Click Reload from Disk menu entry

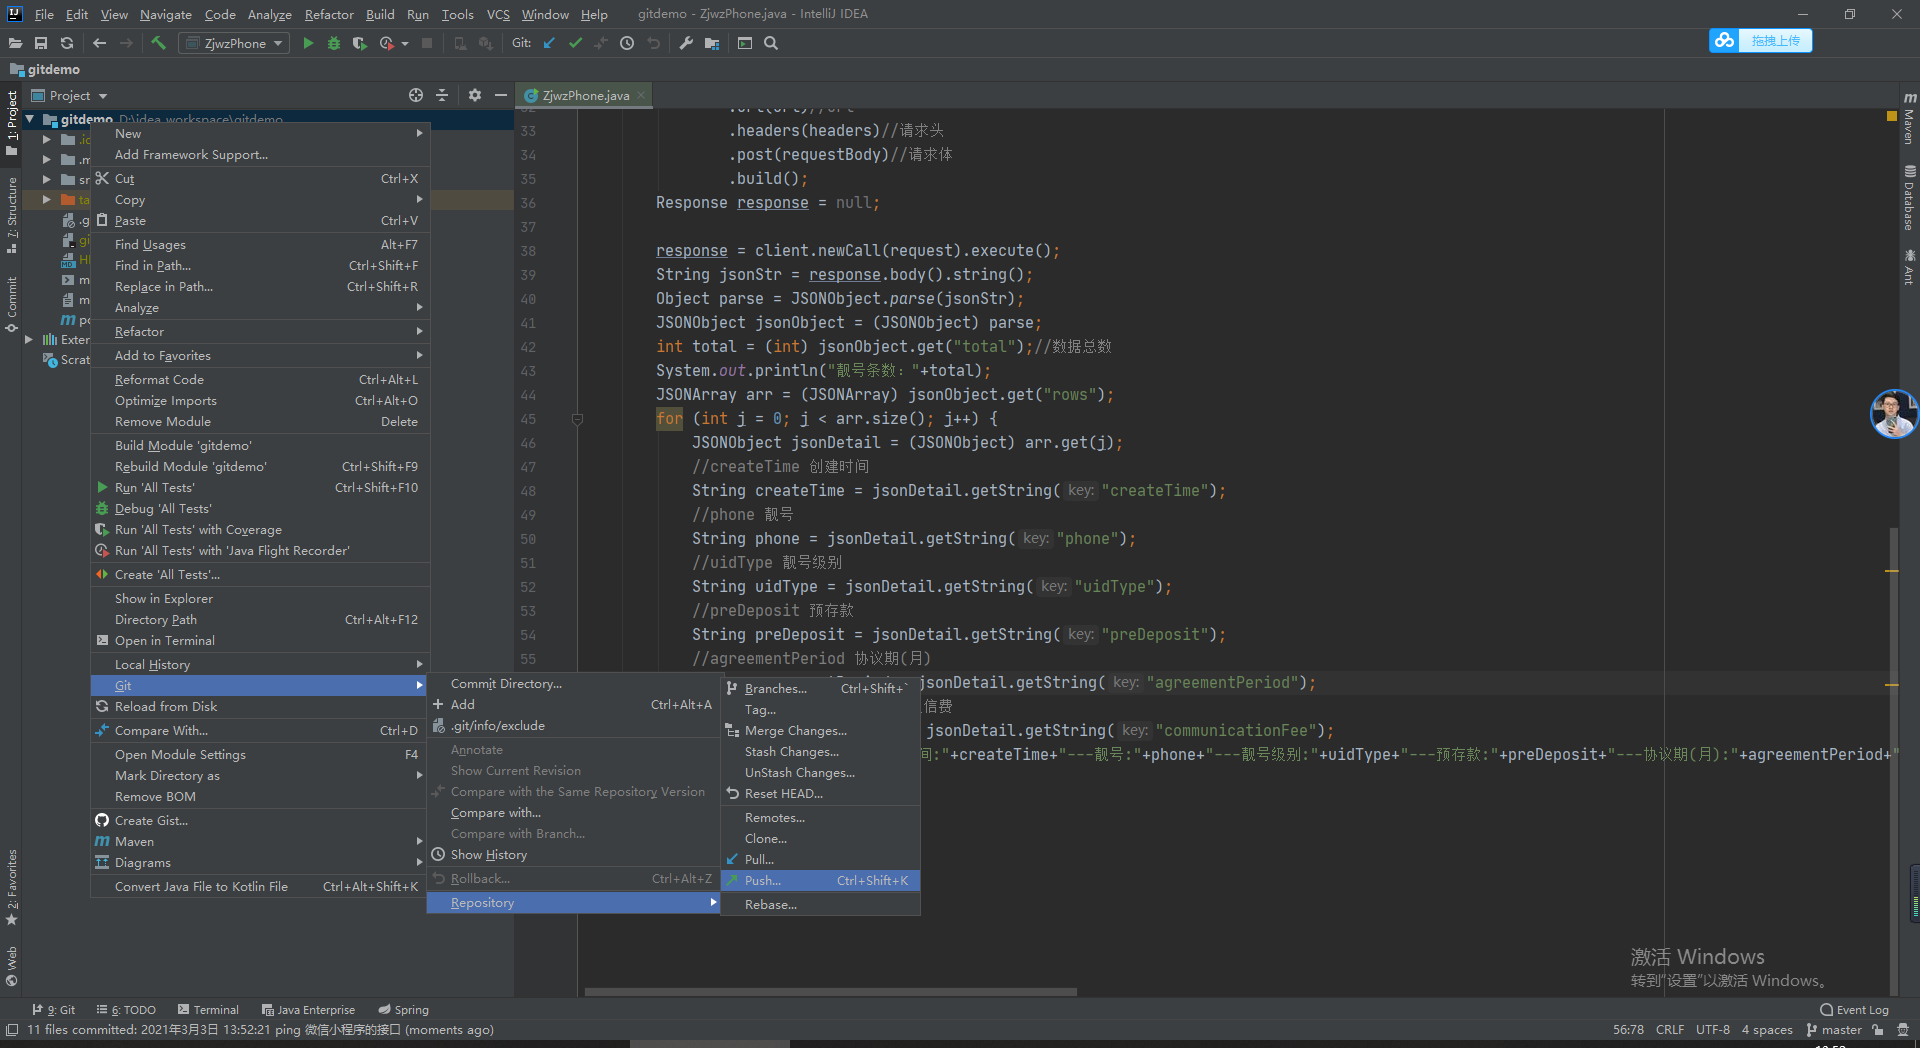260,707
